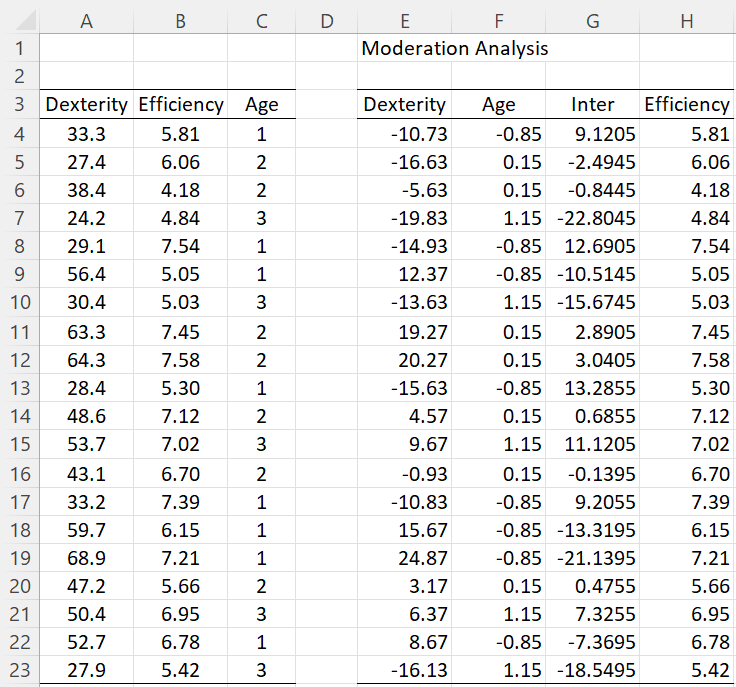736x687 pixels.
Task: Click cell with value -22.8045
Action: point(592,218)
